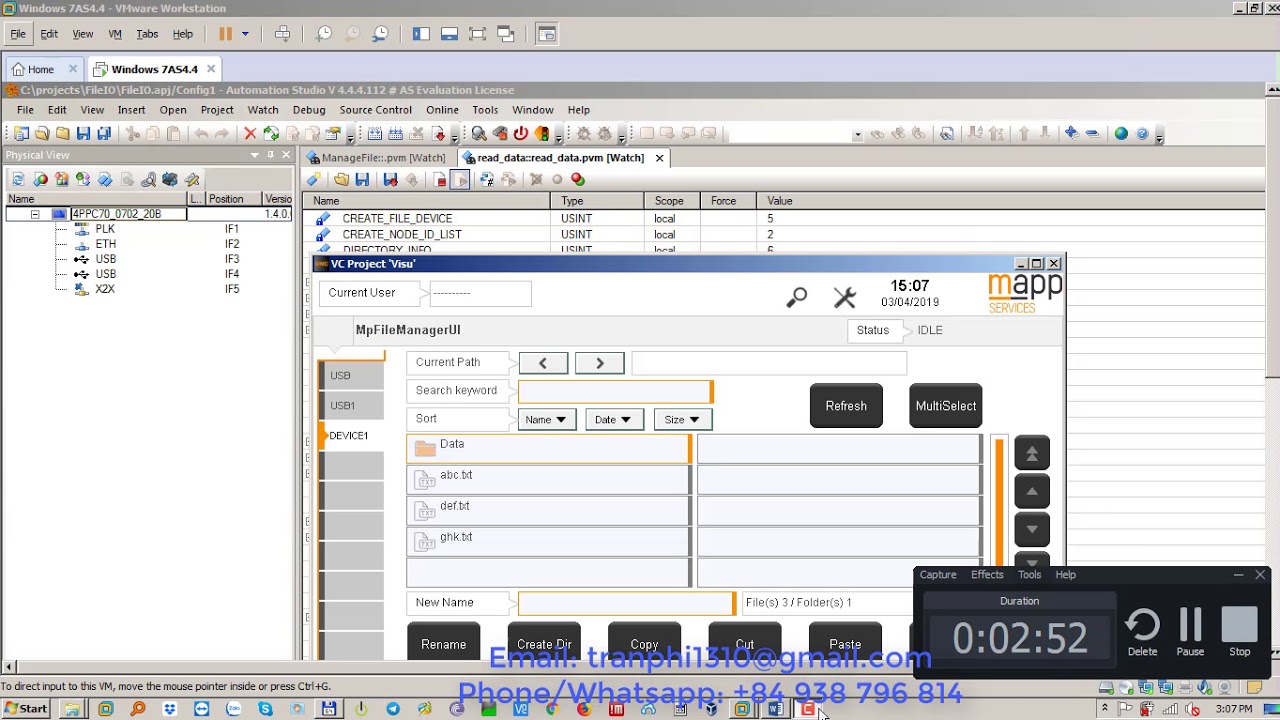Toggle the red record stop icon in Watch toolbar

click(440, 179)
